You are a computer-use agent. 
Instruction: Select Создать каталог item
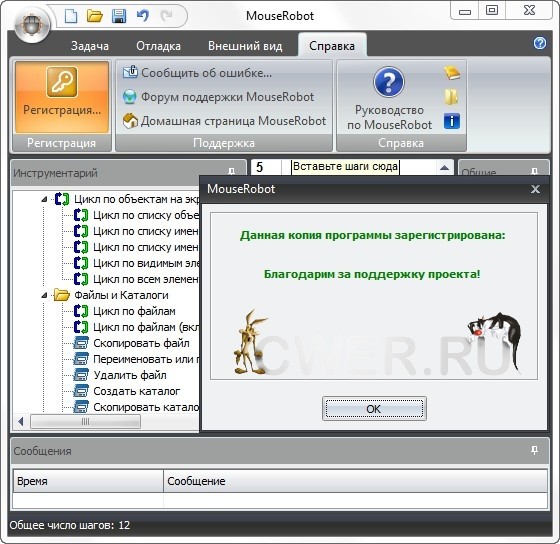click(136, 391)
